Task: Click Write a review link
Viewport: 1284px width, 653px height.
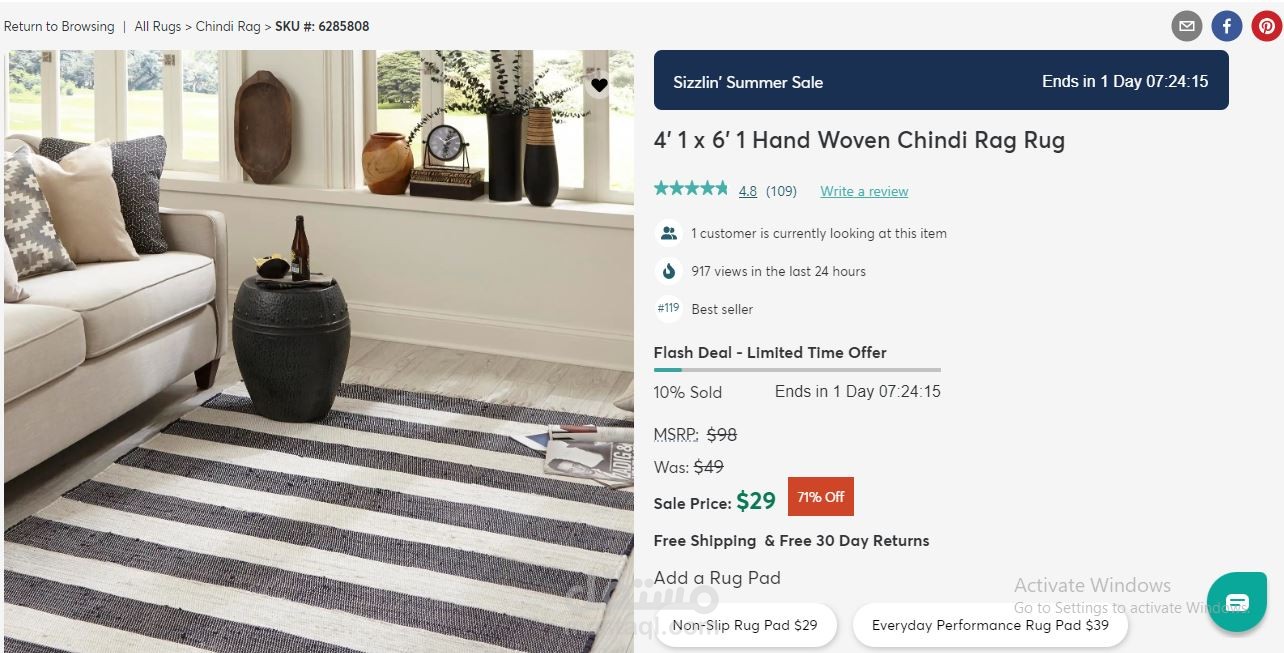Action: (864, 191)
